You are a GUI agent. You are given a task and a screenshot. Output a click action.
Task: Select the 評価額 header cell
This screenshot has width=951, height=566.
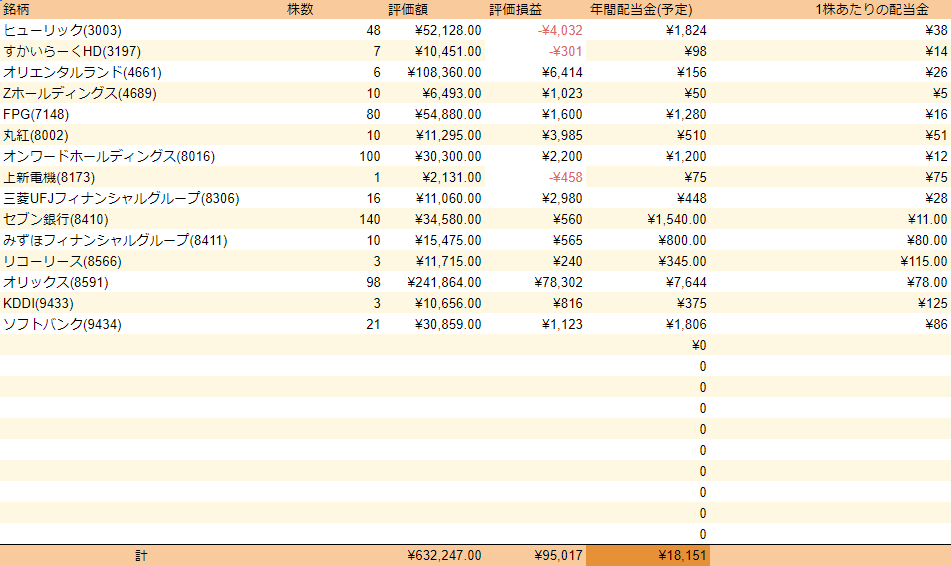click(x=408, y=10)
